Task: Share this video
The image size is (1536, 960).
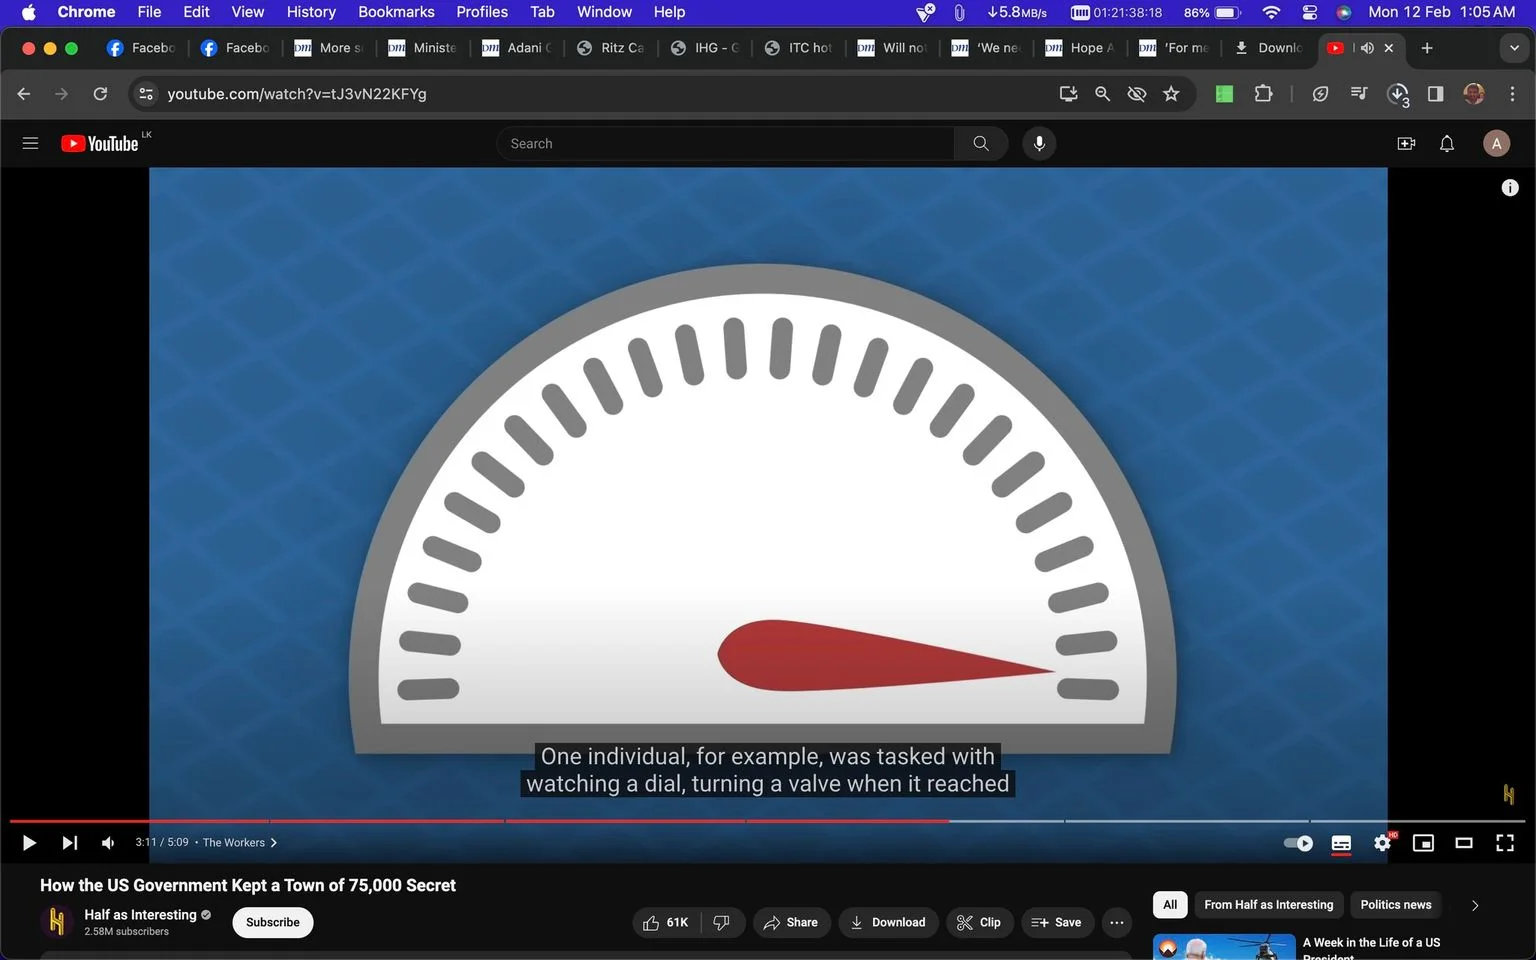Action: point(790,922)
